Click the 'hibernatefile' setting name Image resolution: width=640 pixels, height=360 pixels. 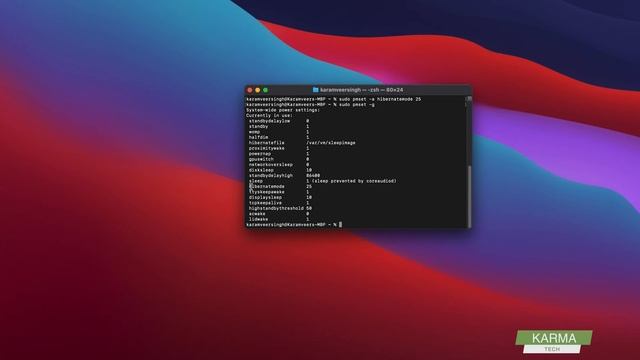point(266,143)
